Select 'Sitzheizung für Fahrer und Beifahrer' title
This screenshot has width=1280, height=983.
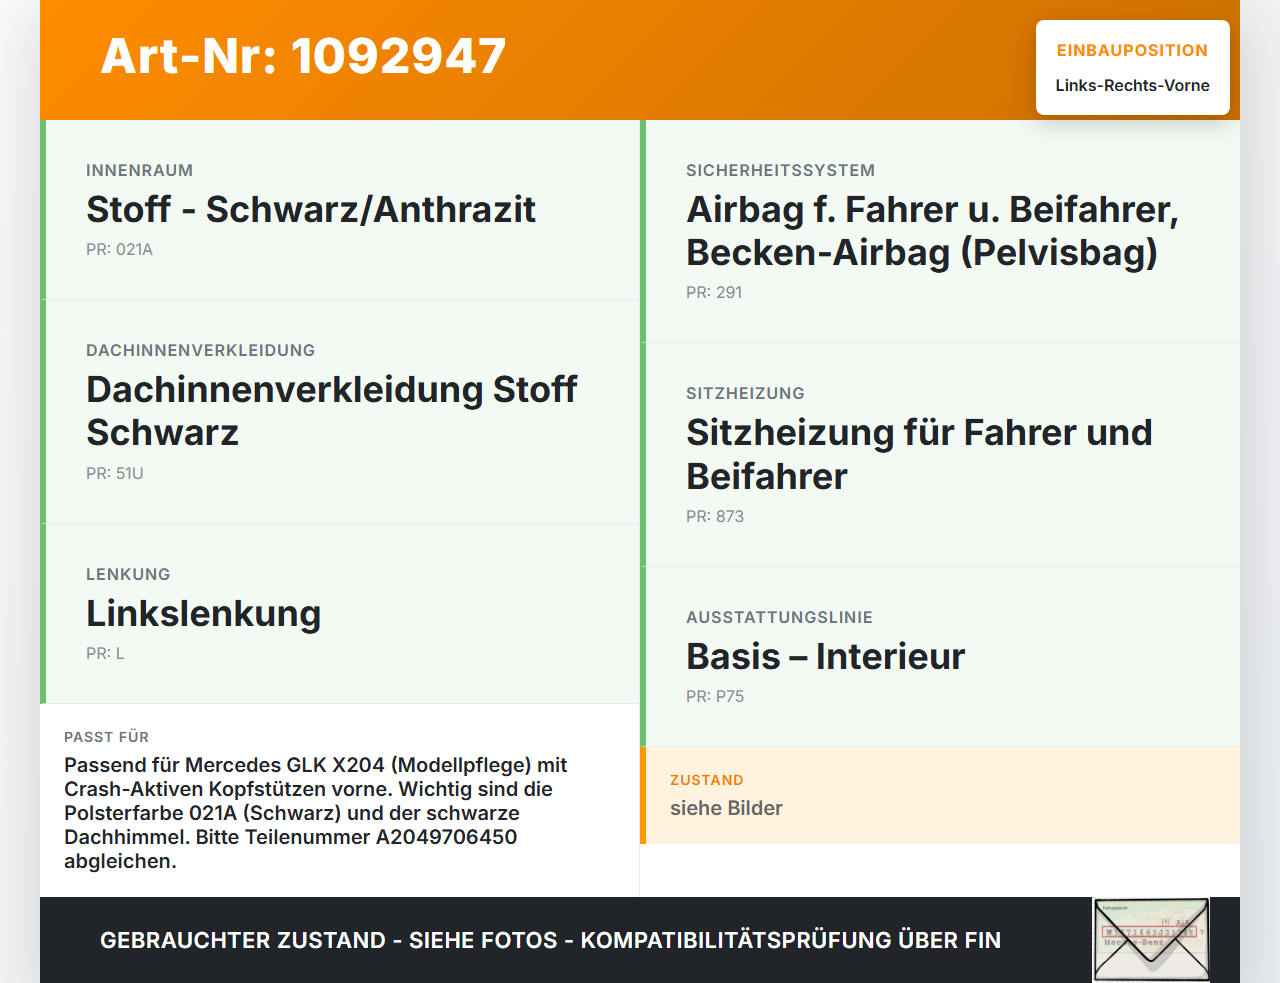[x=919, y=455]
